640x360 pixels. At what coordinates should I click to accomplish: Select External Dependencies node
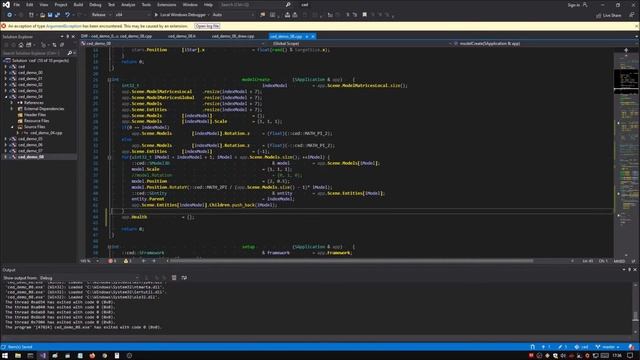[44, 109]
